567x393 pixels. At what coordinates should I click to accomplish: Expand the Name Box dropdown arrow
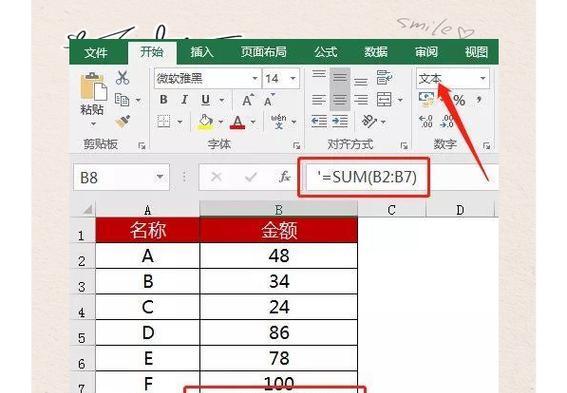pos(159,177)
